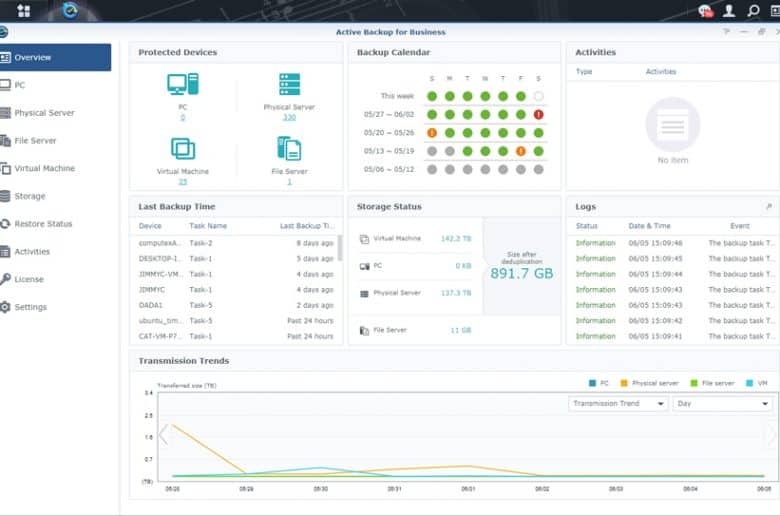Click scrollbar in Last Backup Time list
The height and width of the screenshot is (516, 780).
pyautogui.click(x=340, y=247)
